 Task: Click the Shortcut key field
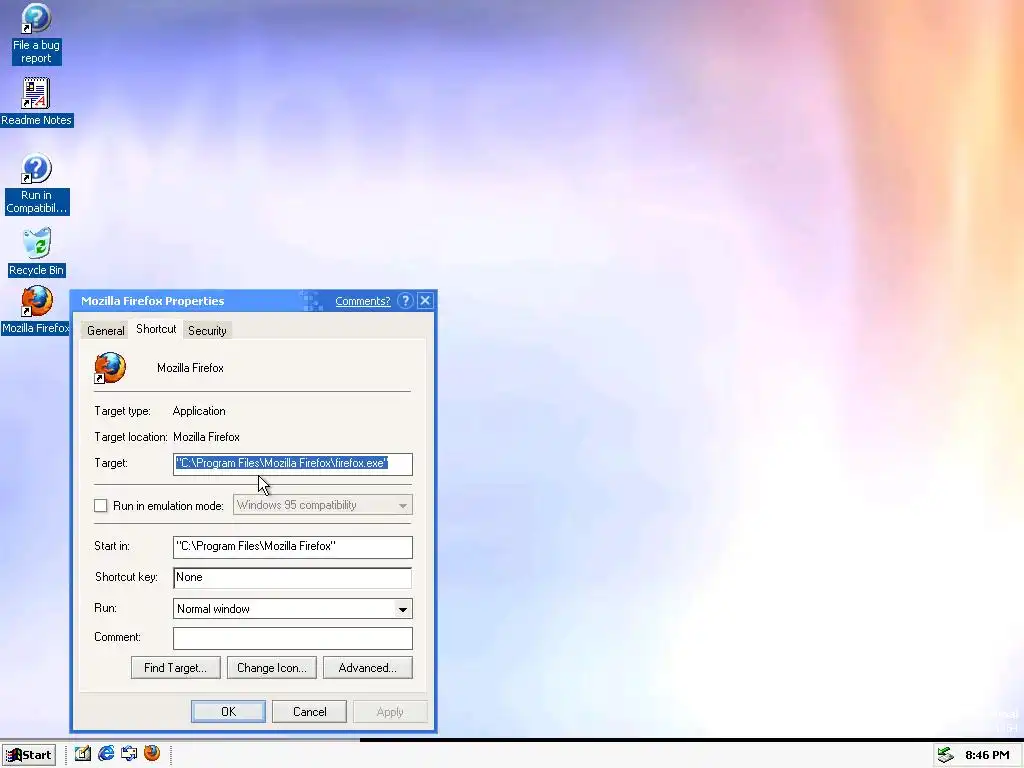[293, 577]
